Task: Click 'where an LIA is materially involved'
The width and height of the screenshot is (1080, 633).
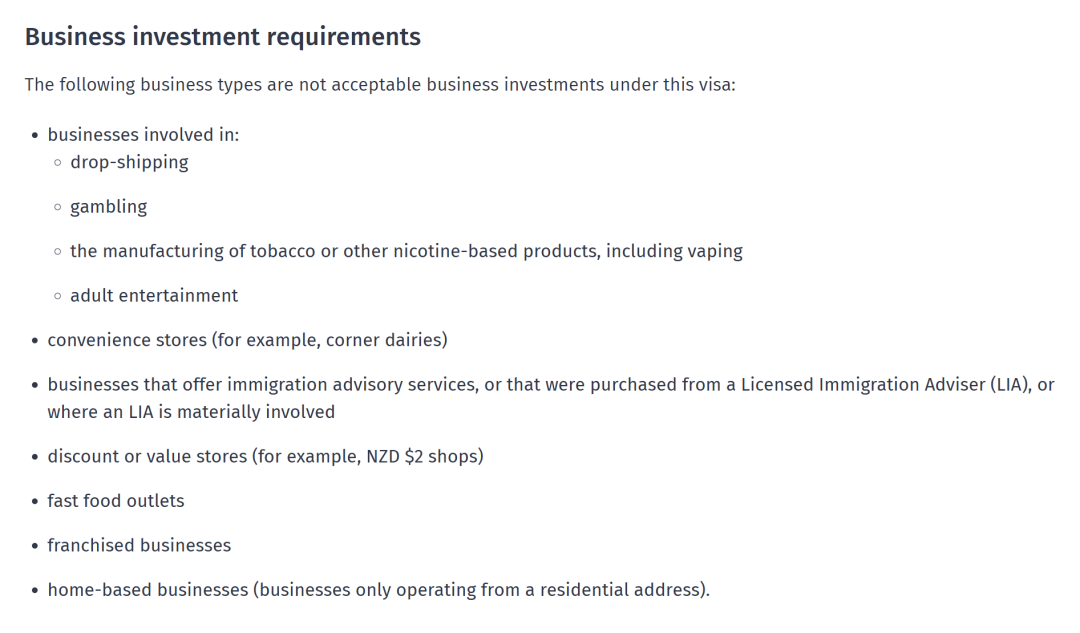Action: point(191,412)
